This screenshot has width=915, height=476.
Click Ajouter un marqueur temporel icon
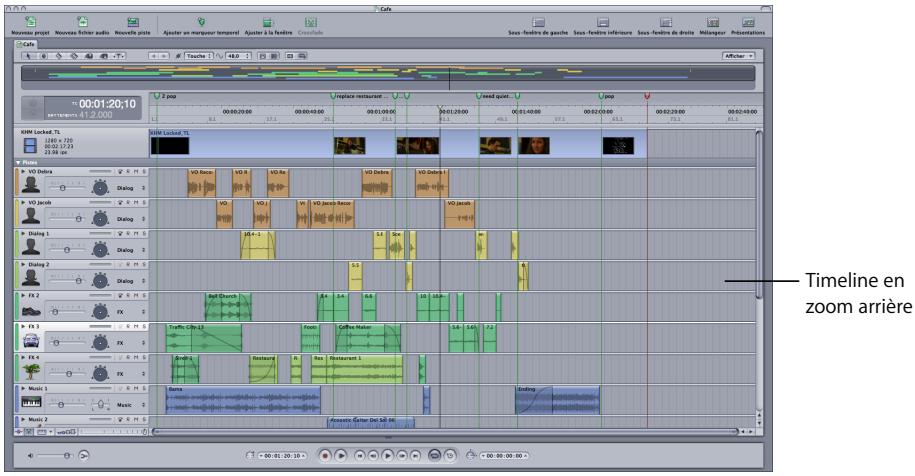point(201,22)
